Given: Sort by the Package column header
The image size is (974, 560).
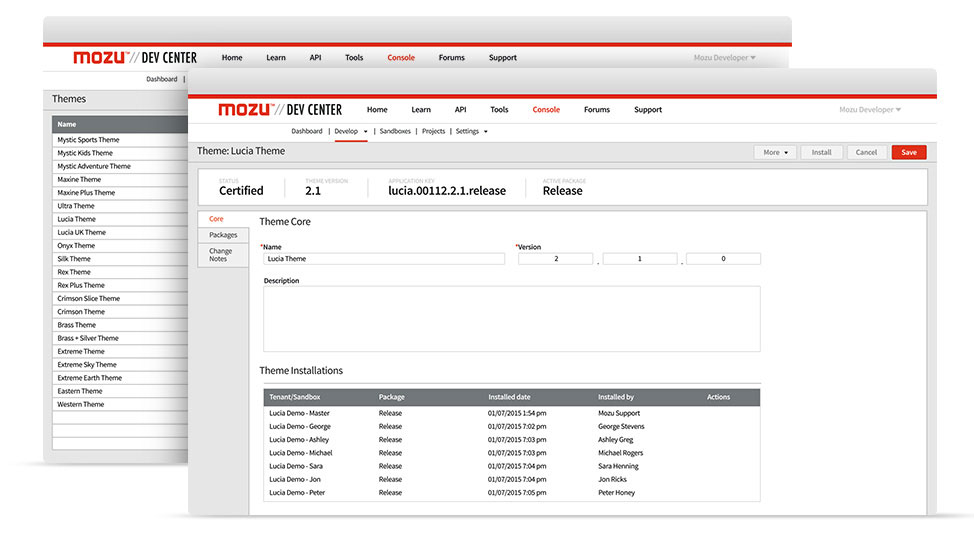Looking at the screenshot, I should (391, 397).
